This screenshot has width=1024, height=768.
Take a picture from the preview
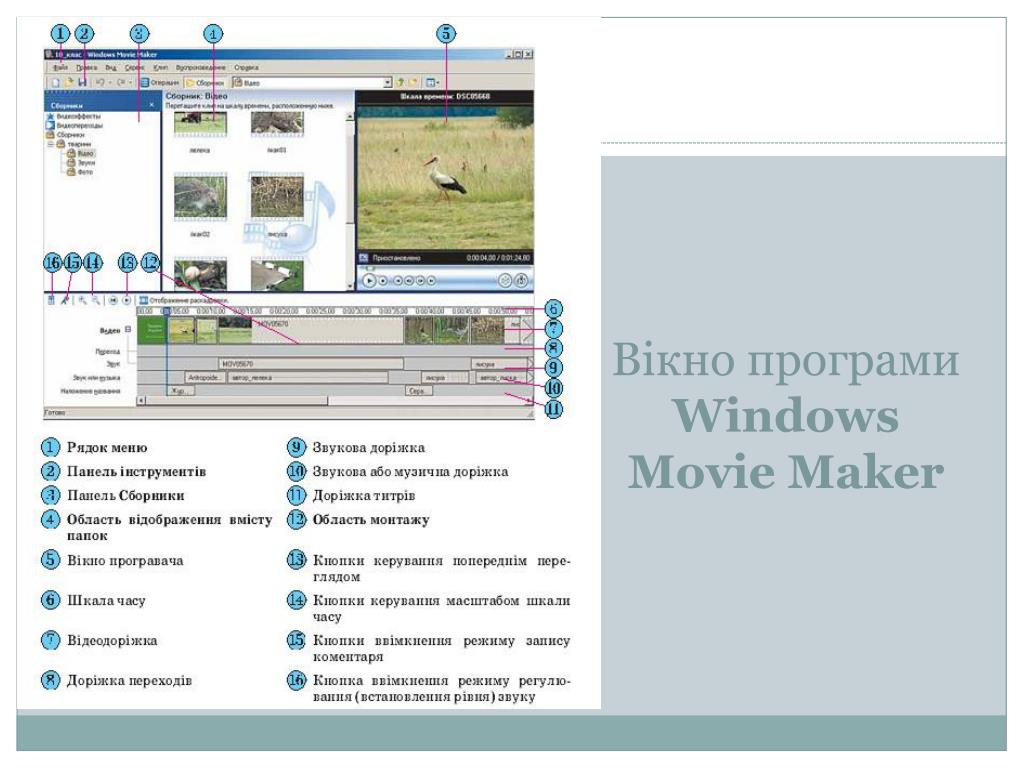pyautogui.click(x=521, y=281)
